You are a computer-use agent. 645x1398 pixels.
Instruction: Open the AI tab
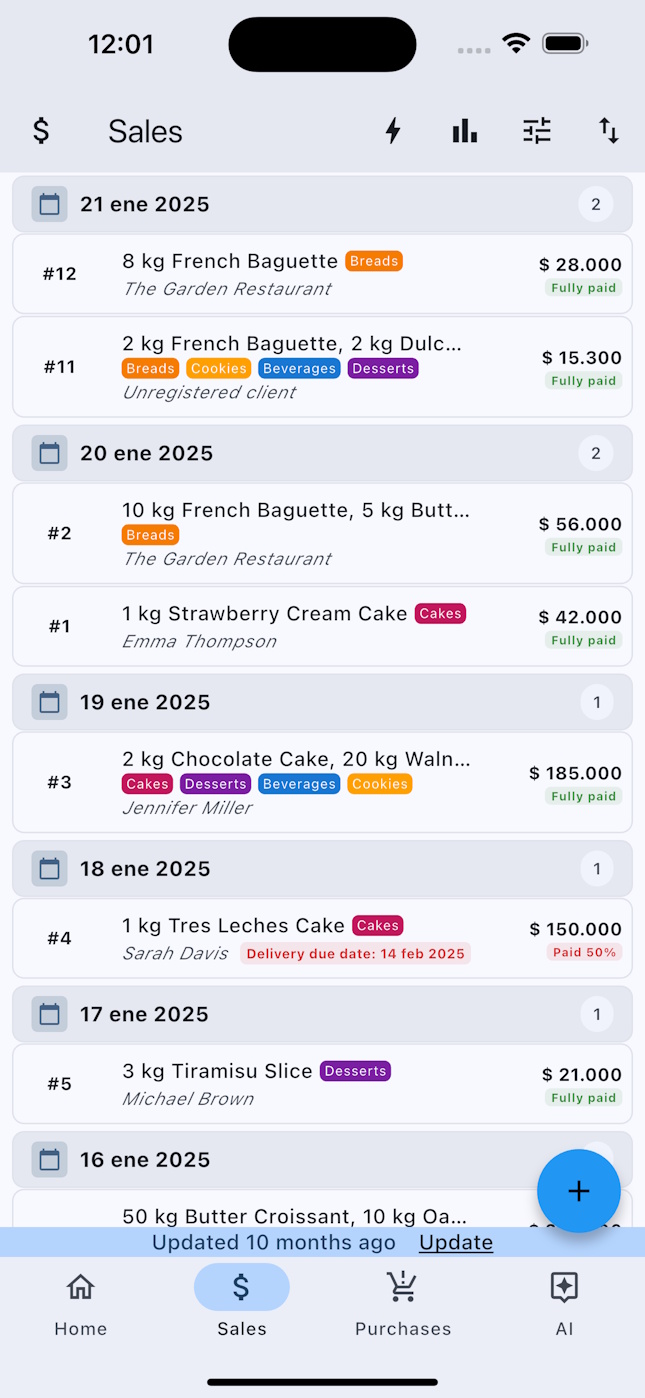point(564,1304)
